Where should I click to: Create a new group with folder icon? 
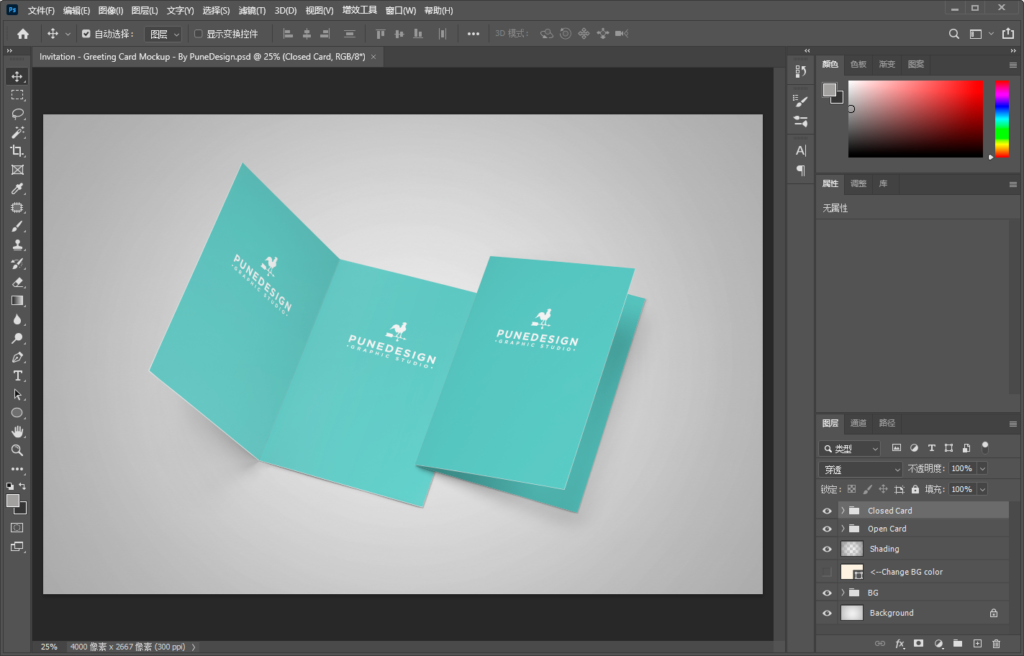pos(957,644)
